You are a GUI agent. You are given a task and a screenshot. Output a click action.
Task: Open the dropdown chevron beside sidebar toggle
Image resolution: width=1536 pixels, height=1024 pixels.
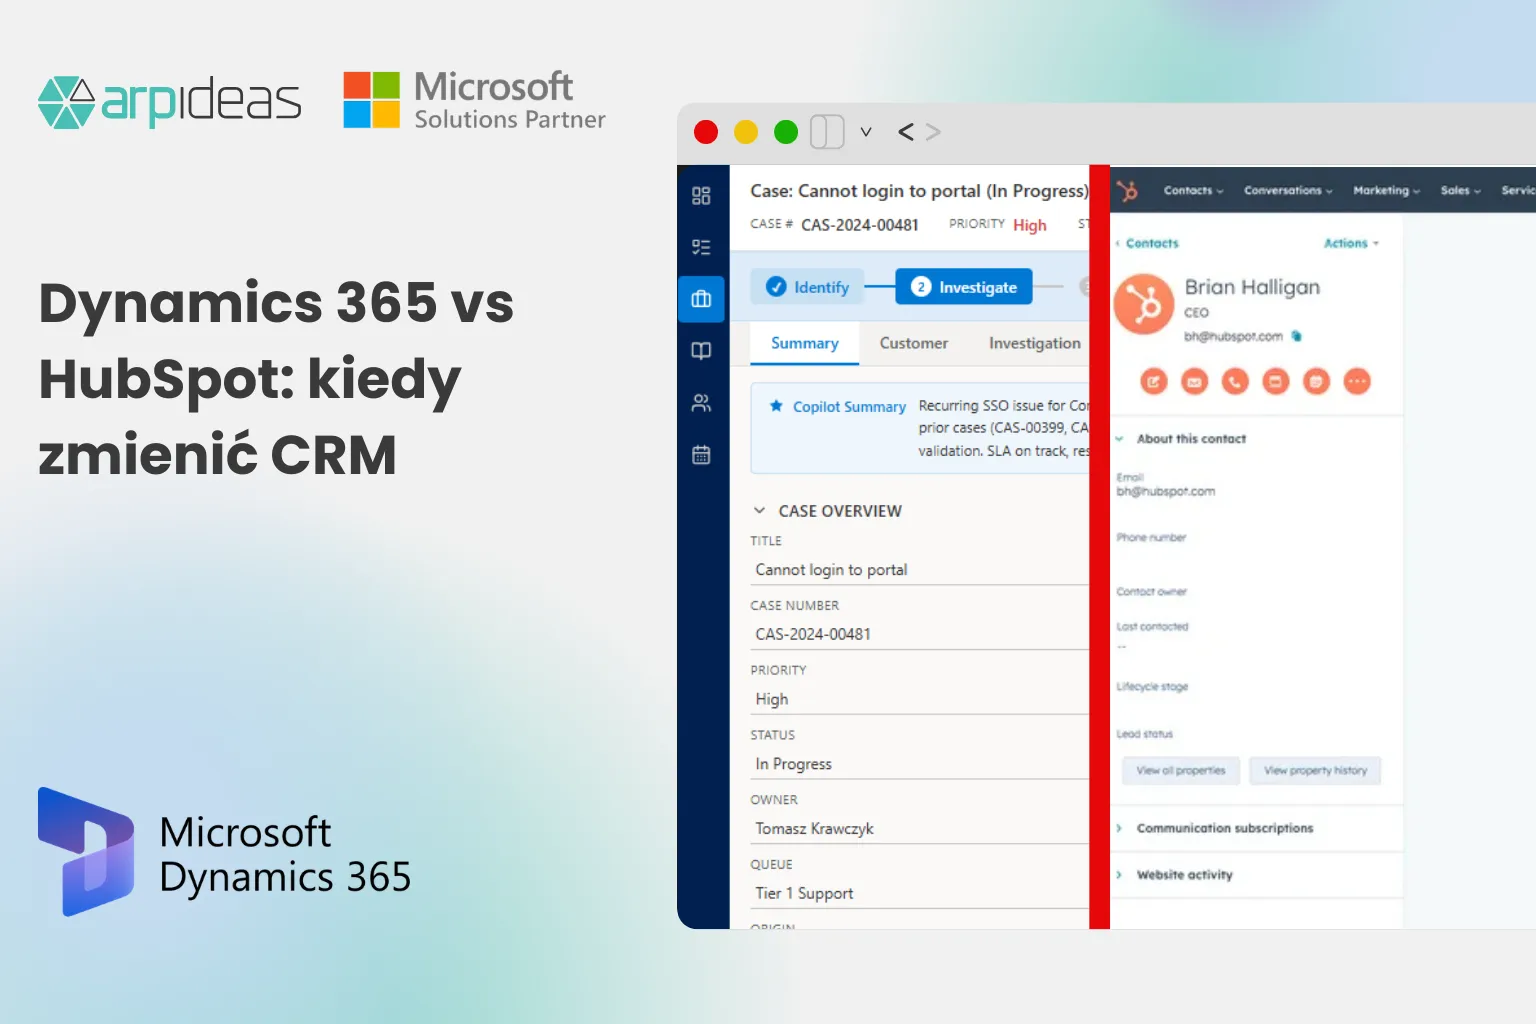866,132
